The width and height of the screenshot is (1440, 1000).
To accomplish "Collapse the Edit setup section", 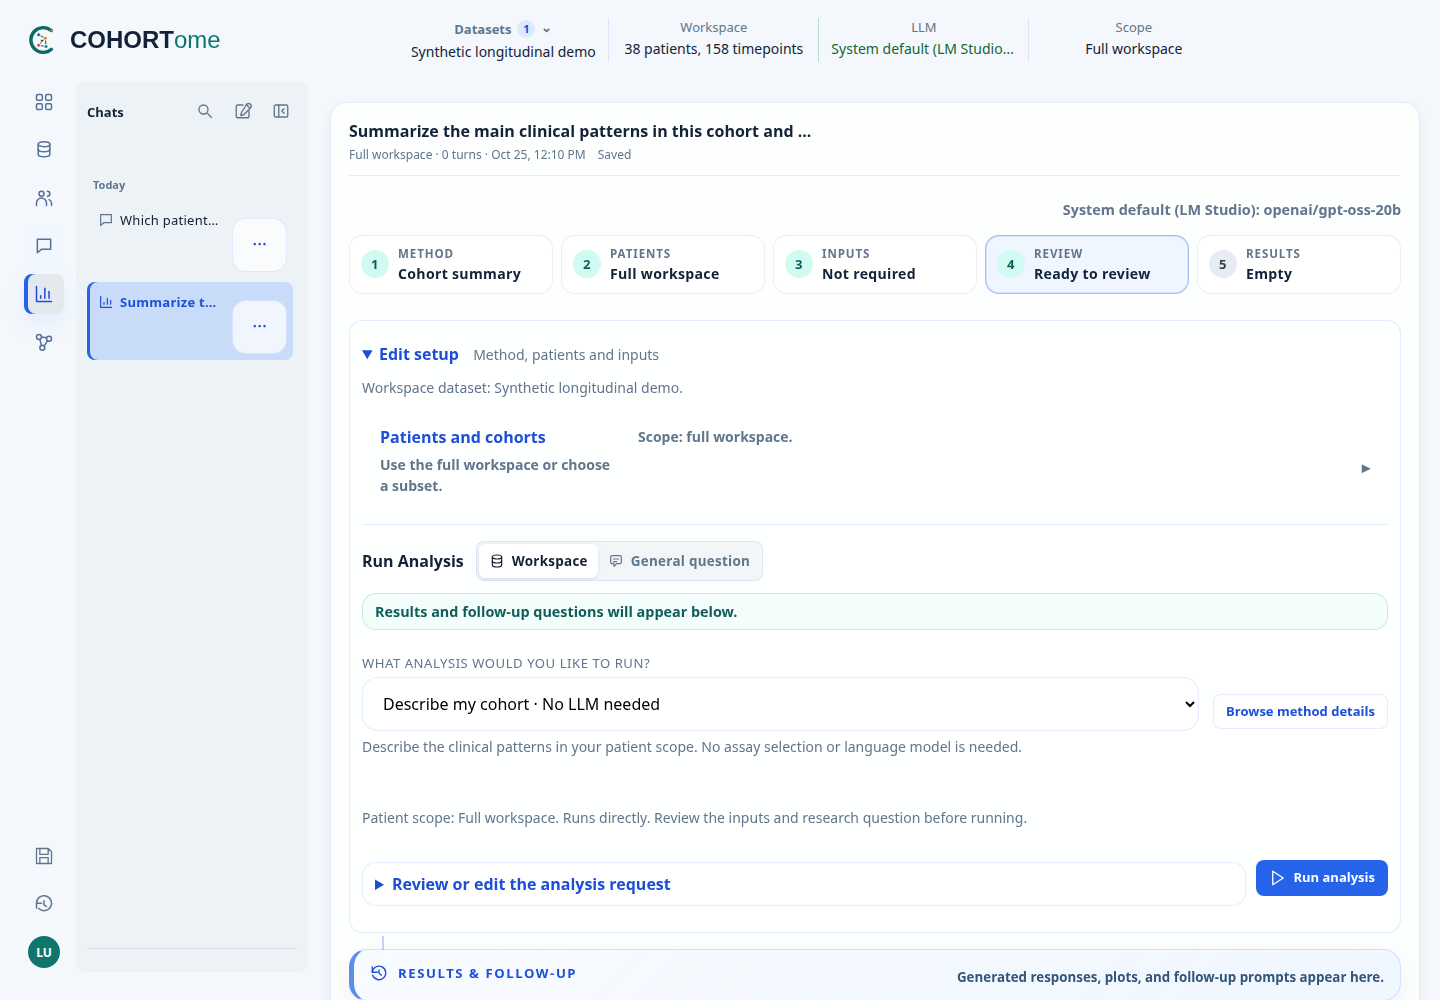I will click(x=410, y=354).
